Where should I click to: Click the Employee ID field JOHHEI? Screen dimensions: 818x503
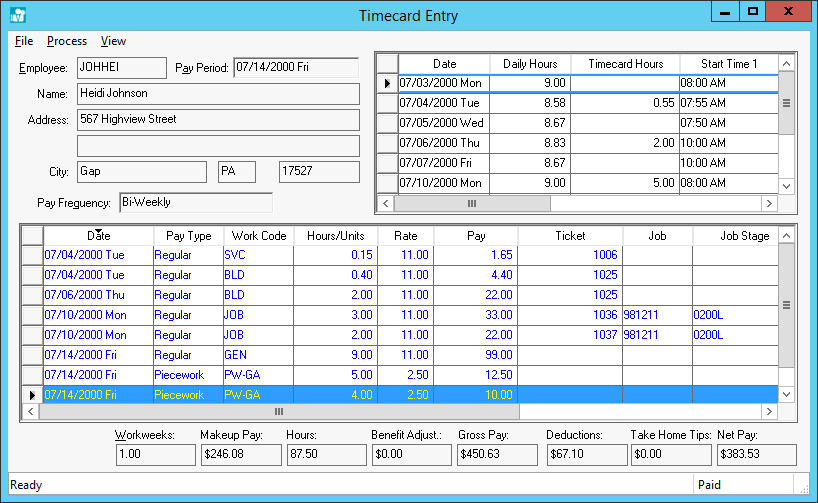pos(121,68)
